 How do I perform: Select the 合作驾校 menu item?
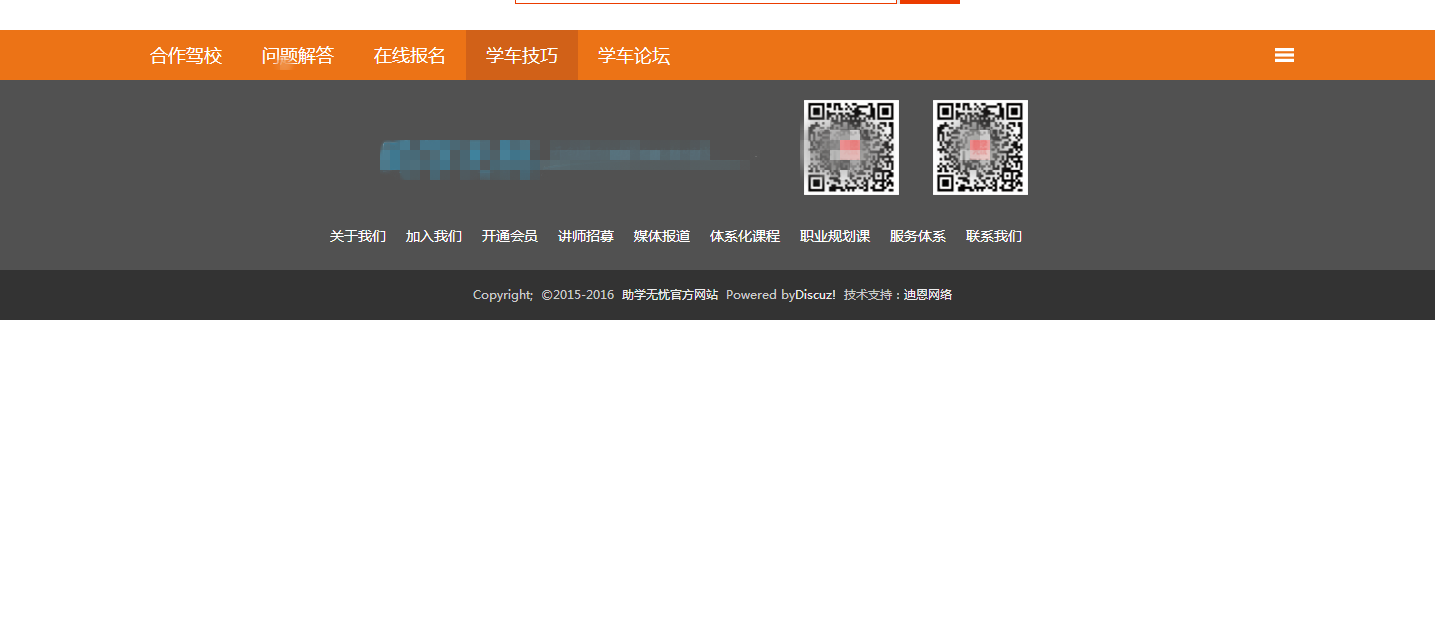[x=185, y=55]
